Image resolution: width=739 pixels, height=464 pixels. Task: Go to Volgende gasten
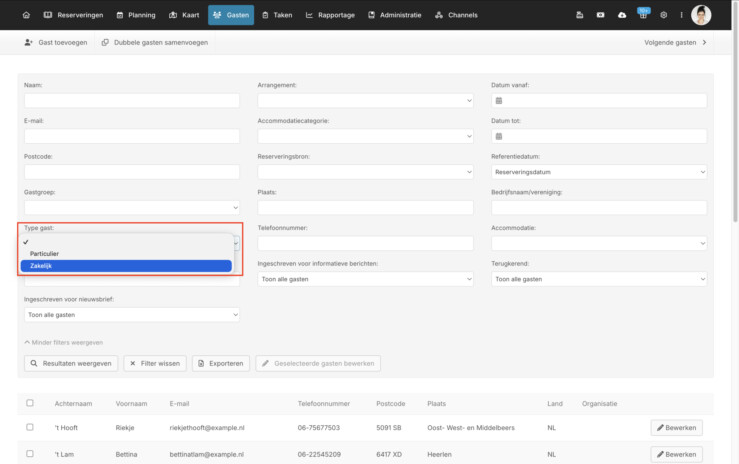[675, 42]
